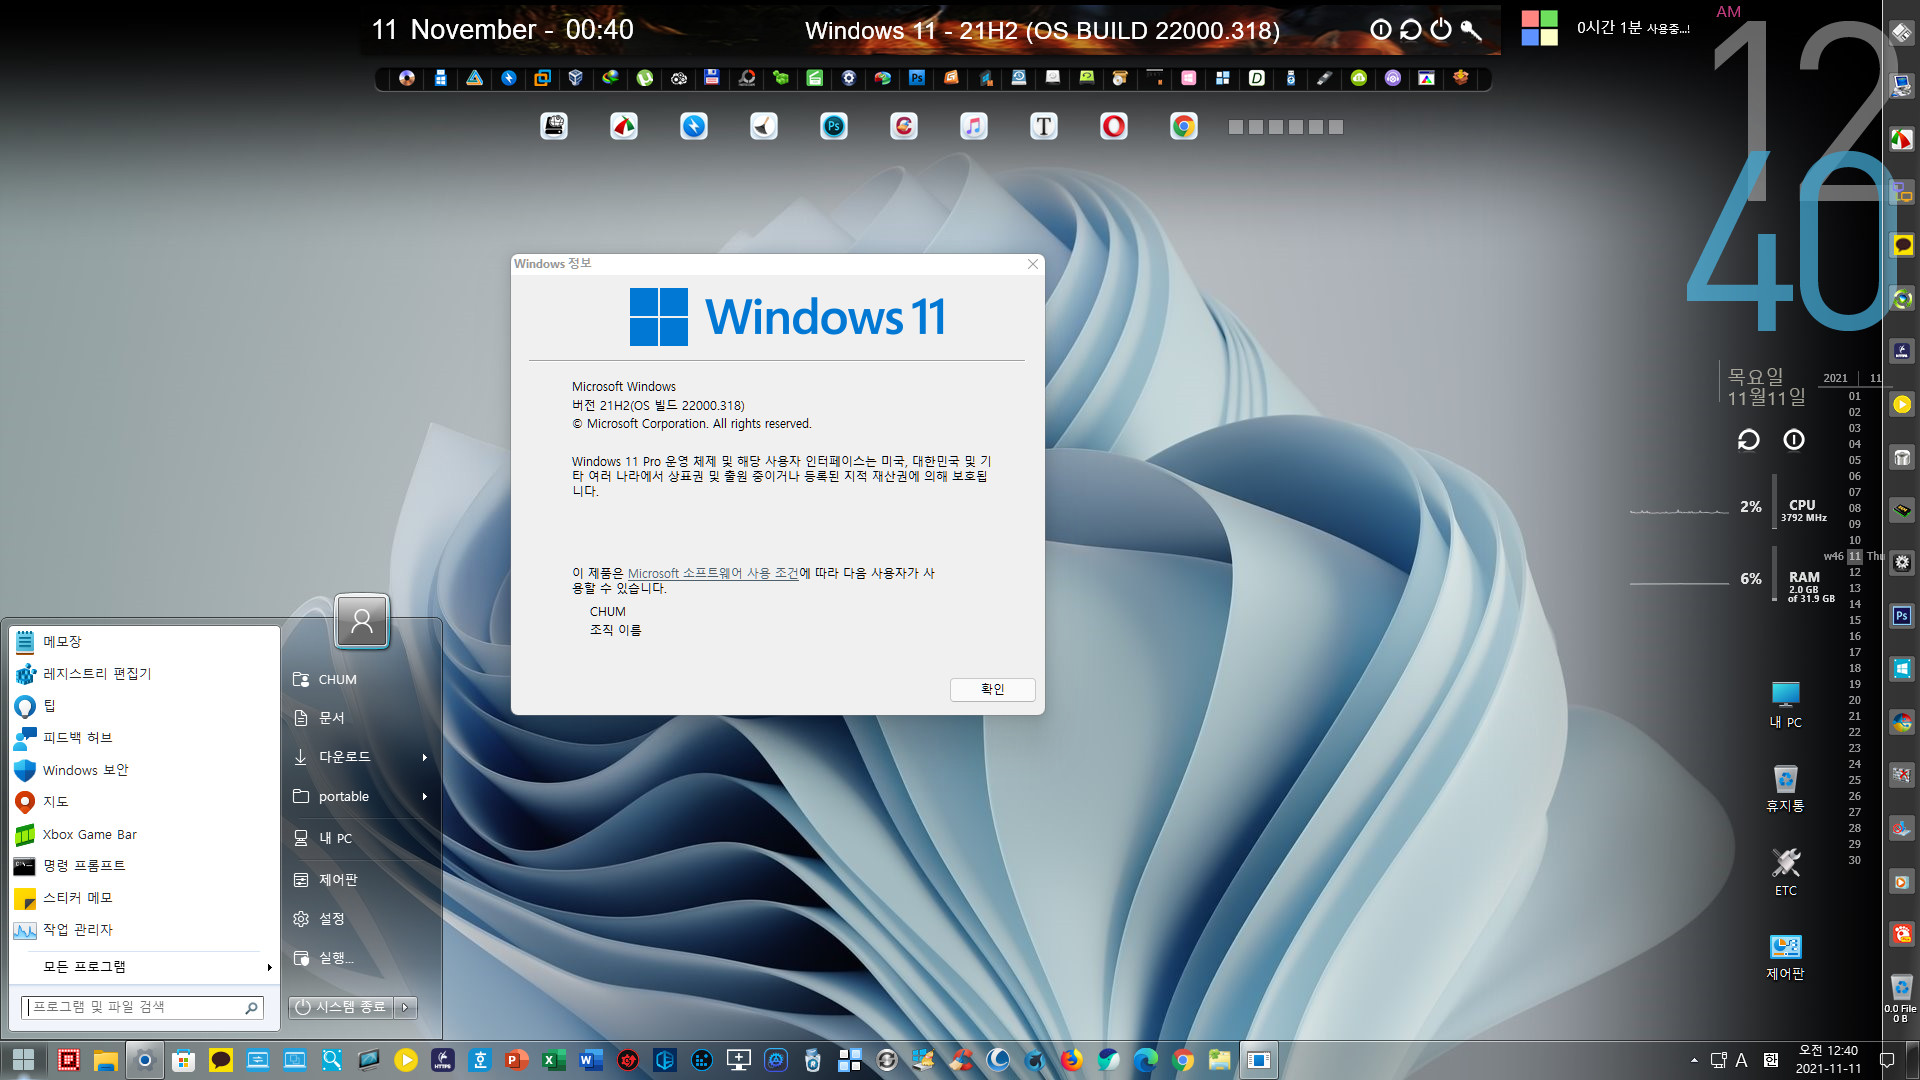Expand the 다운로드 submenu arrow
The height and width of the screenshot is (1080, 1920).
(x=425, y=757)
